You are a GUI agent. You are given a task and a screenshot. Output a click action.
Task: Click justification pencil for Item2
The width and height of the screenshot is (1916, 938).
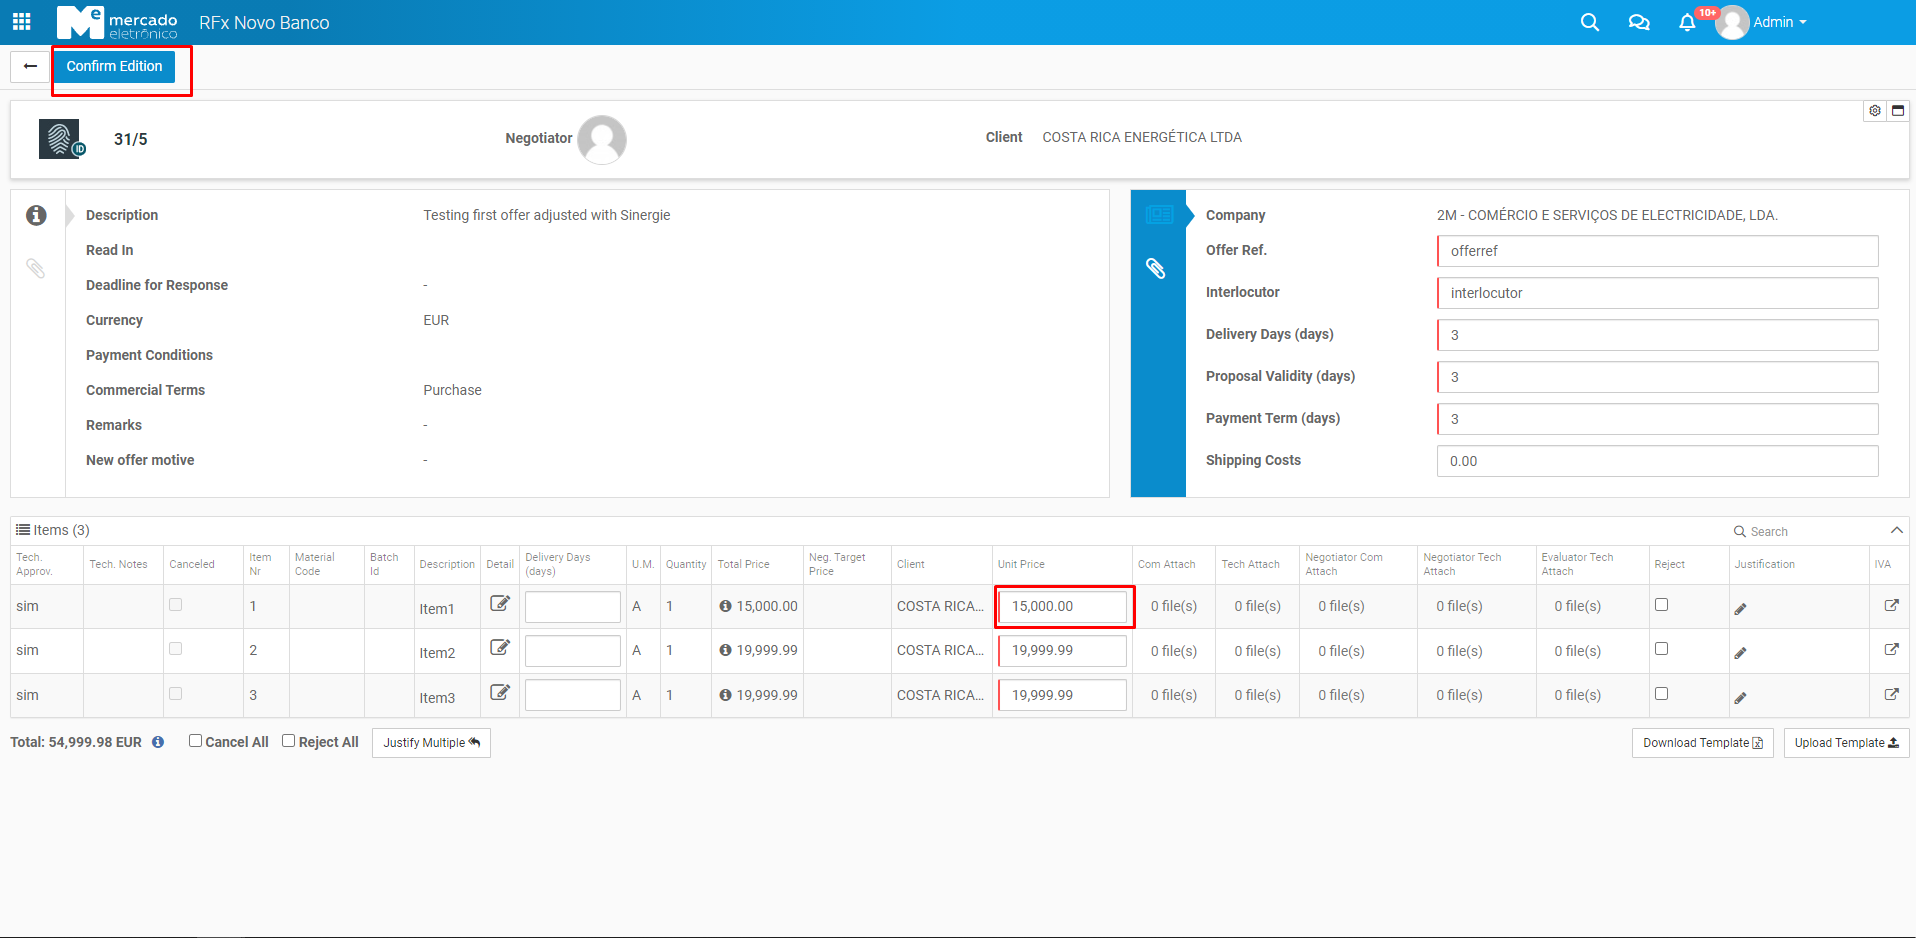click(x=1740, y=653)
